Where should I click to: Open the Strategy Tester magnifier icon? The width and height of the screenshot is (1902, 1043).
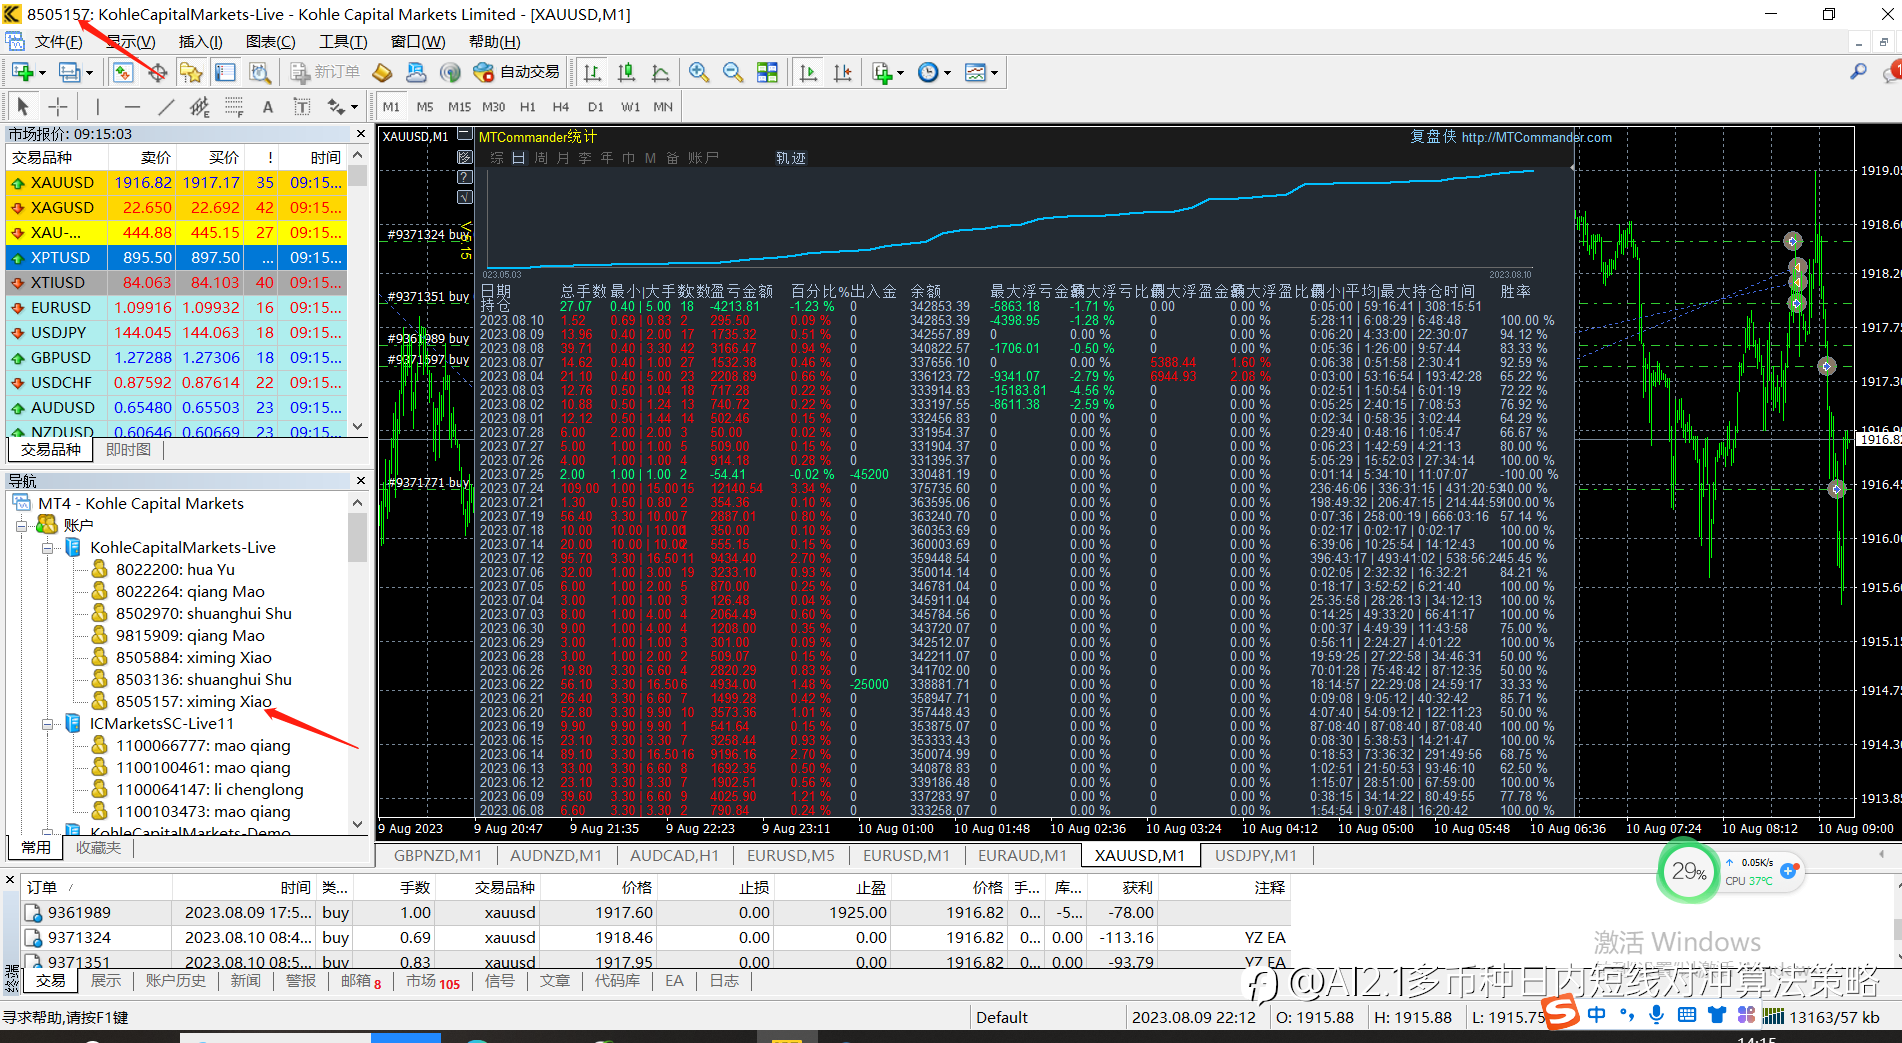point(260,72)
